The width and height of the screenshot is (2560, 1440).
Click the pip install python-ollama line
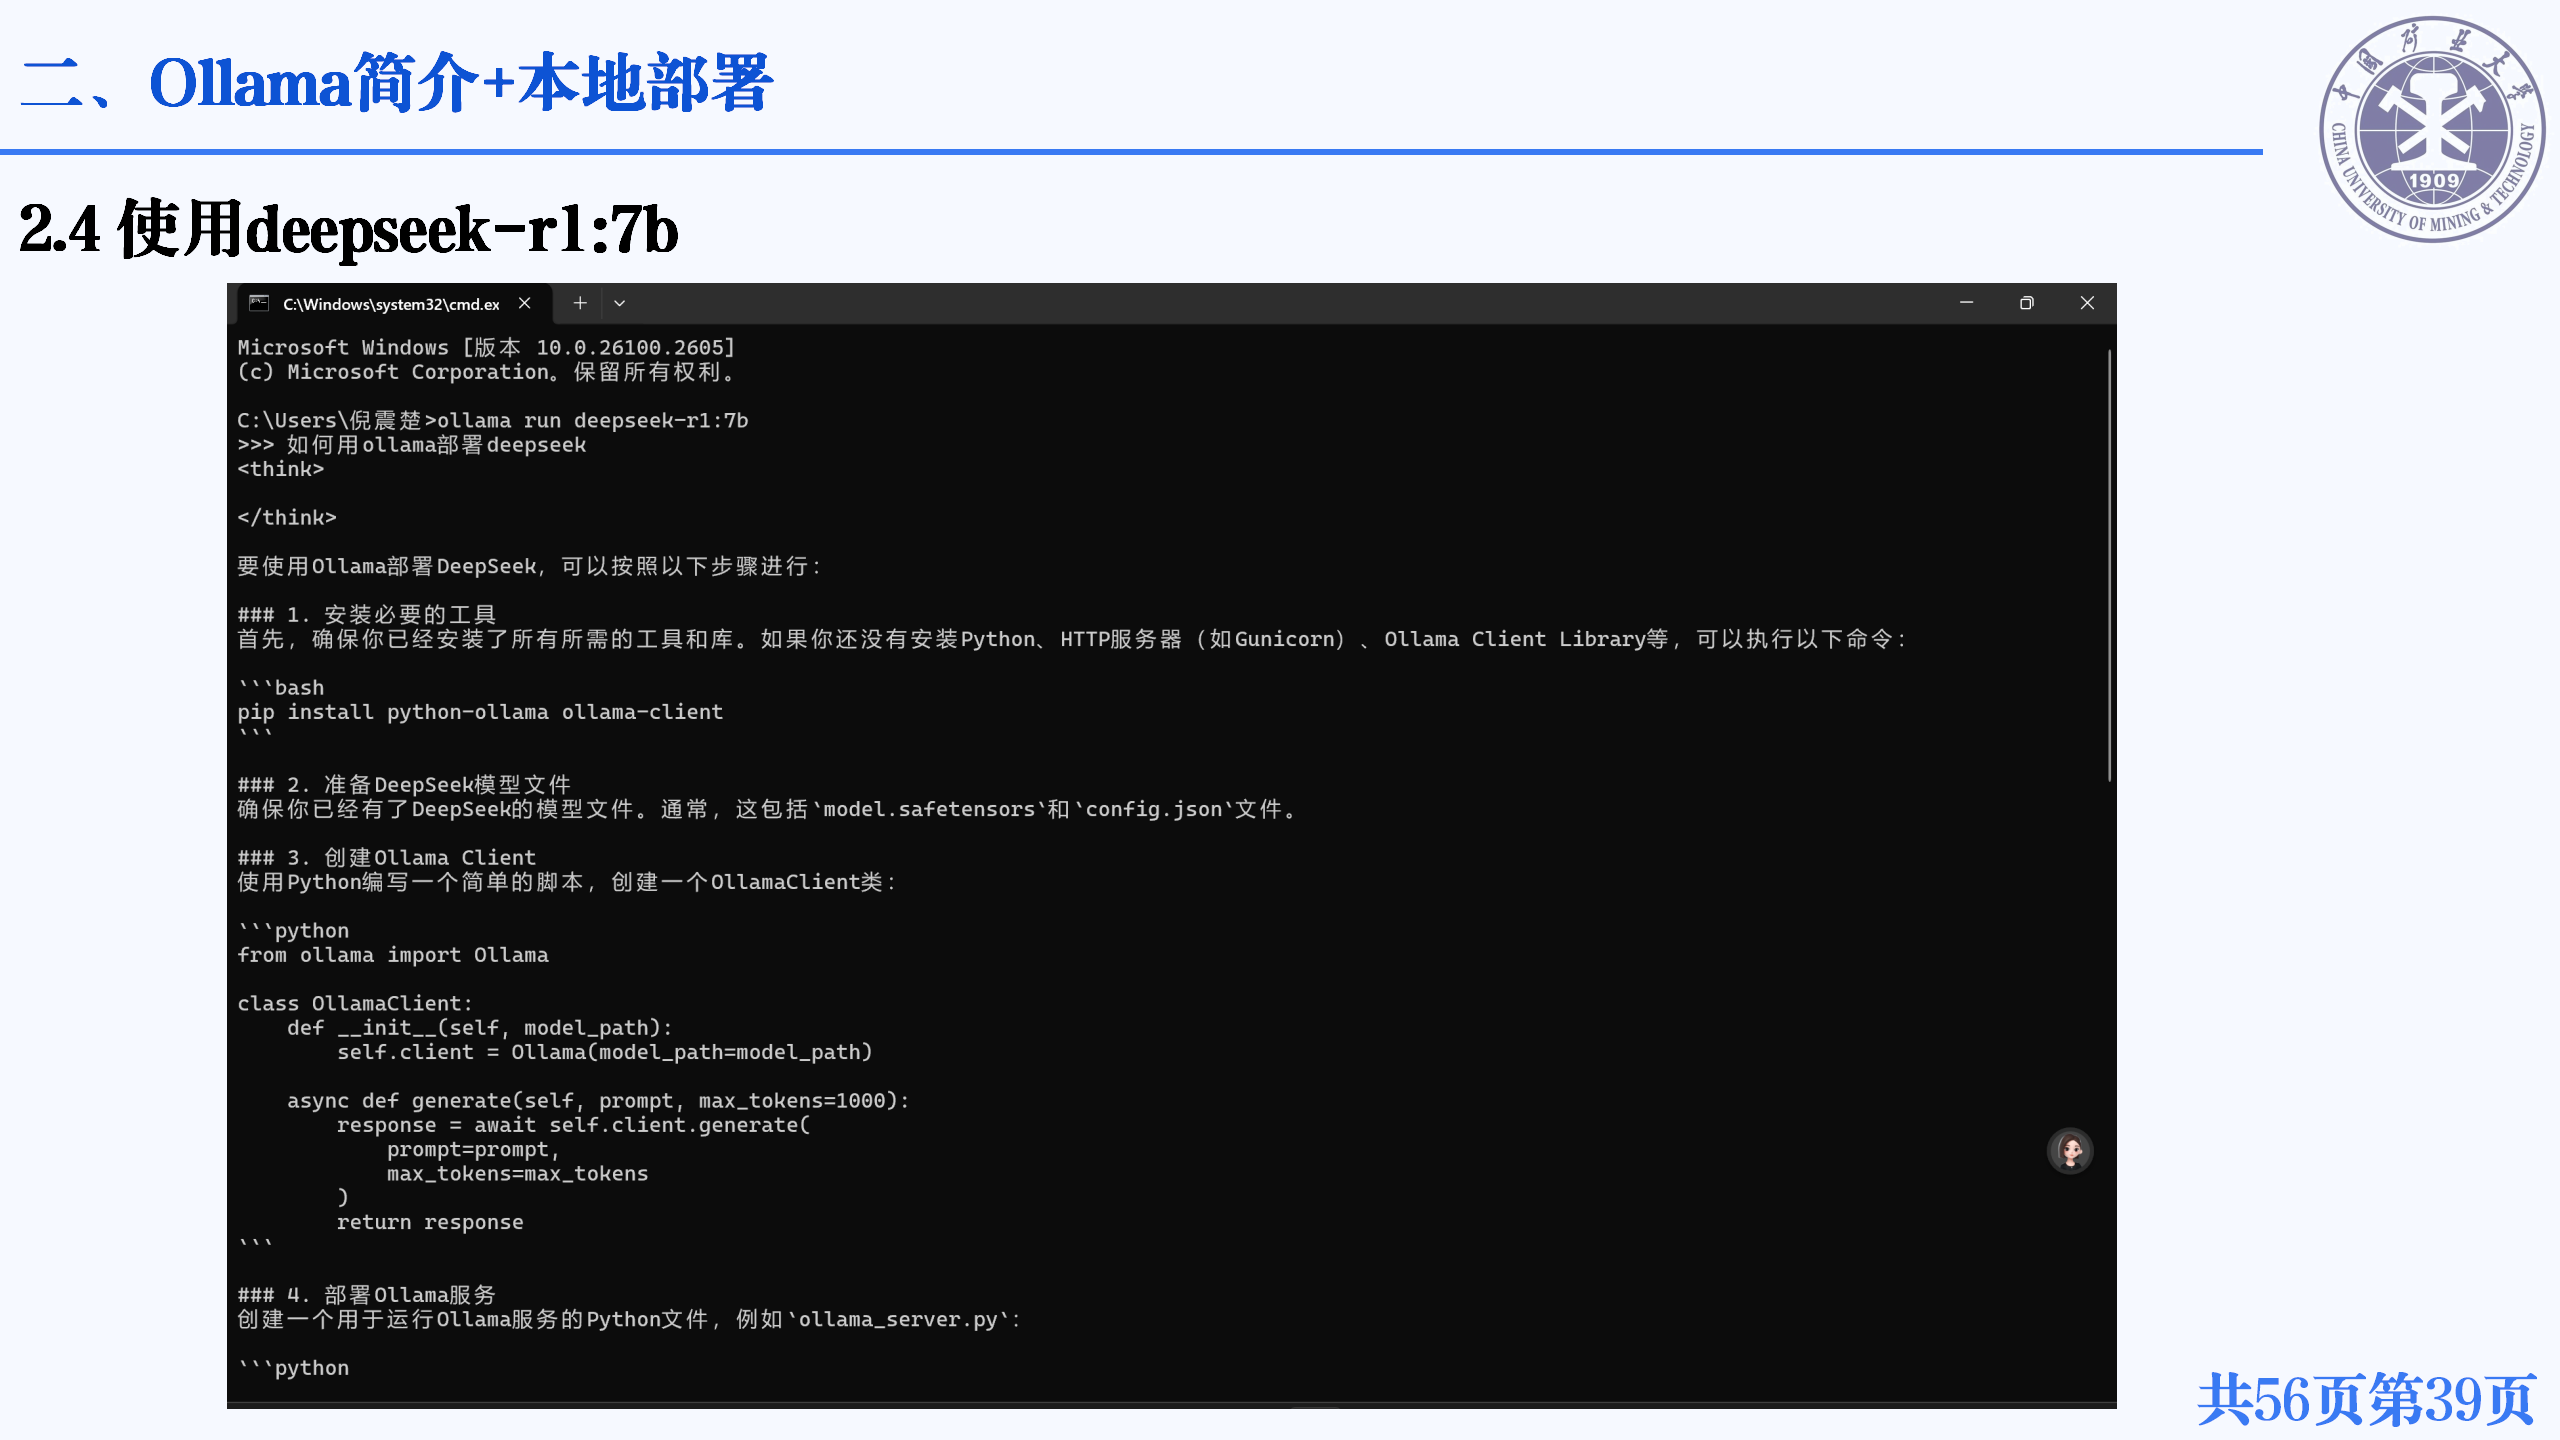480,712
